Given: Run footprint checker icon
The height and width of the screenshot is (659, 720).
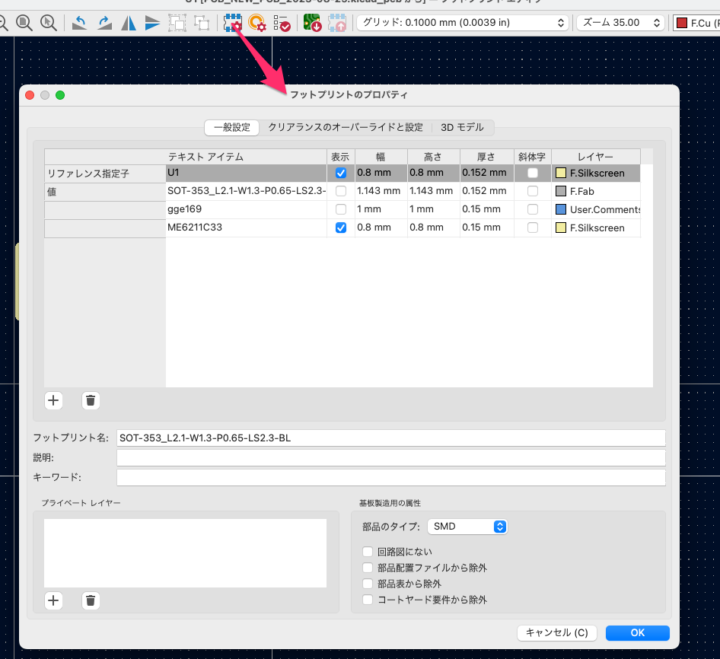Looking at the screenshot, I should (282, 22).
